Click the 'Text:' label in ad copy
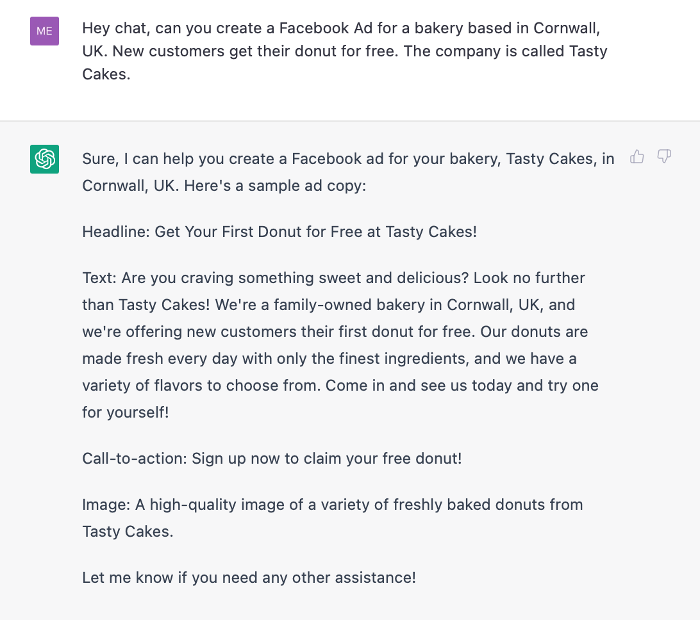This screenshot has height=620, width=700. click(99, 278)
